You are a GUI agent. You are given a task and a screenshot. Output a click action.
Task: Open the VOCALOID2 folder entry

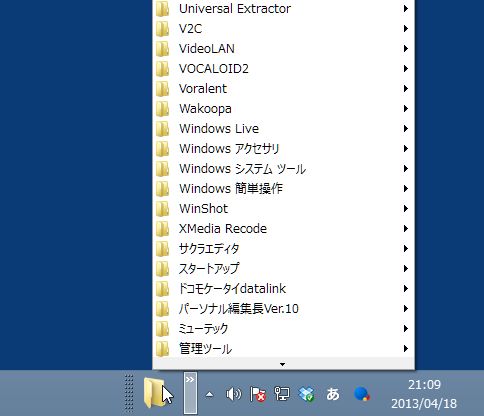(283, 69)
